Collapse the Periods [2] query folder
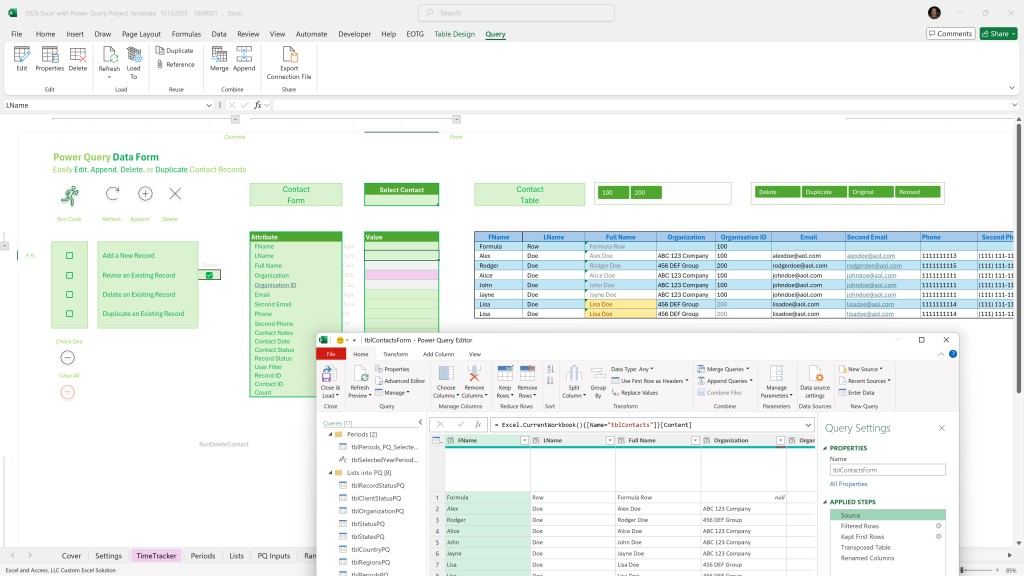This screenshot has width=1024, height=576. coord(330,434)
